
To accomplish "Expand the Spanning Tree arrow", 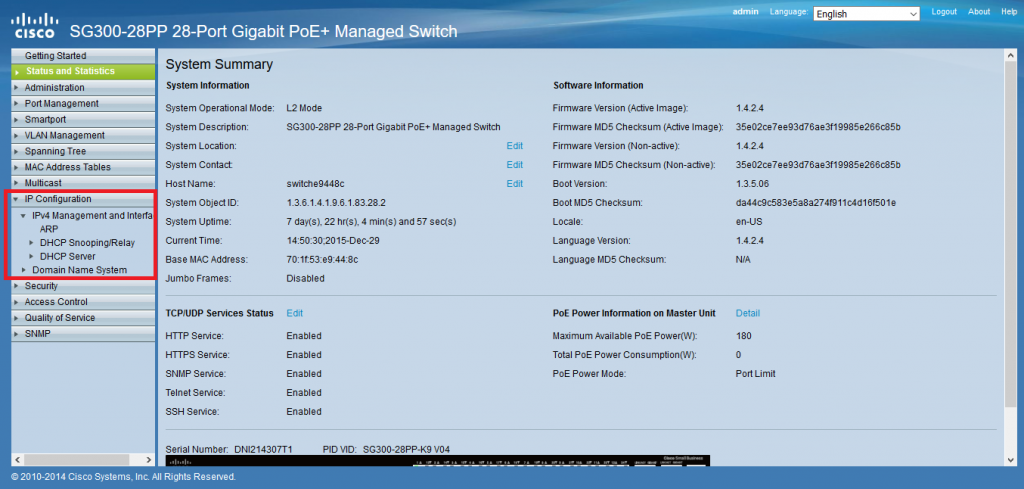I will [x=16, y=151].
